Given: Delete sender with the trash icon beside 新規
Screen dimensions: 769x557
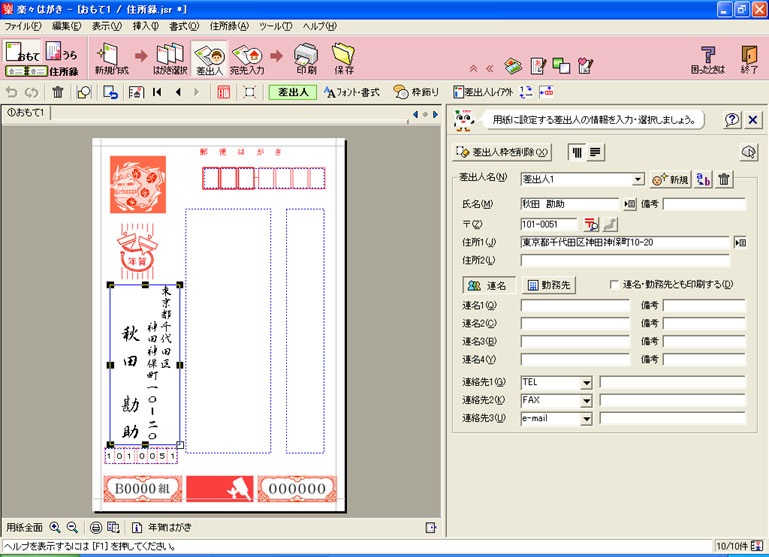Looking at the screenshot, I should (724, 179).
